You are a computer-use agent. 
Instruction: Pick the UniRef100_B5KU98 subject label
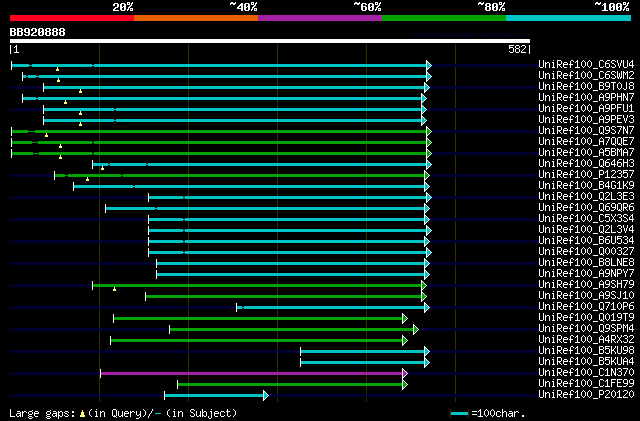586,351
